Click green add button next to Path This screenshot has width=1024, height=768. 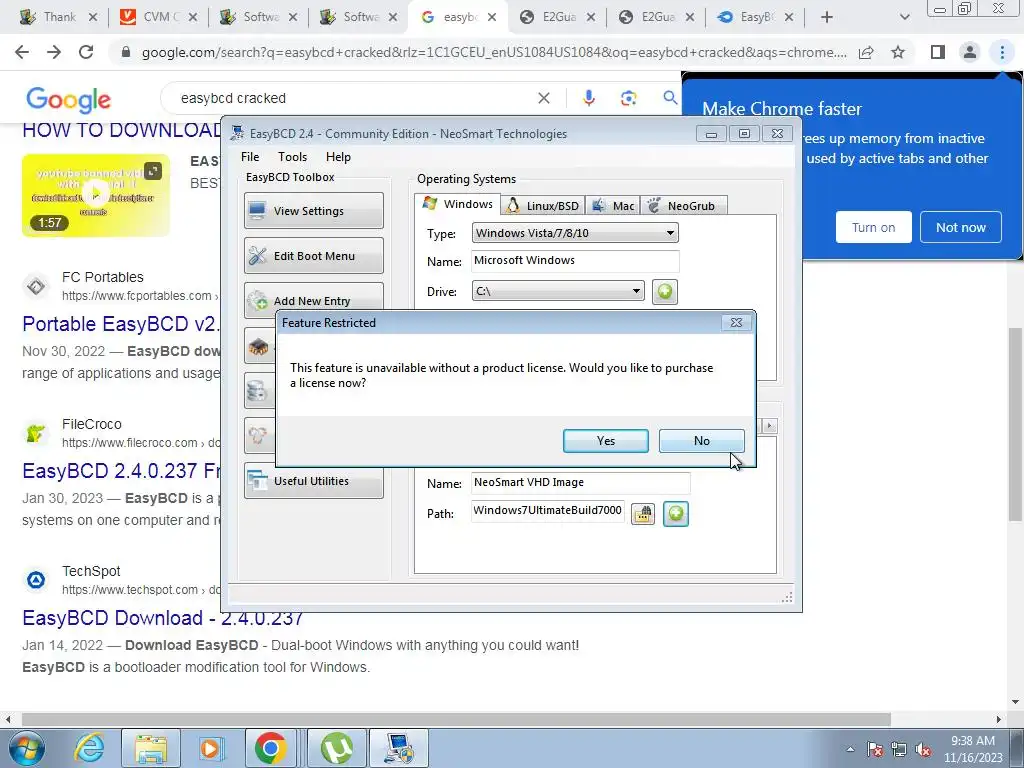click(x=675, y=514)
